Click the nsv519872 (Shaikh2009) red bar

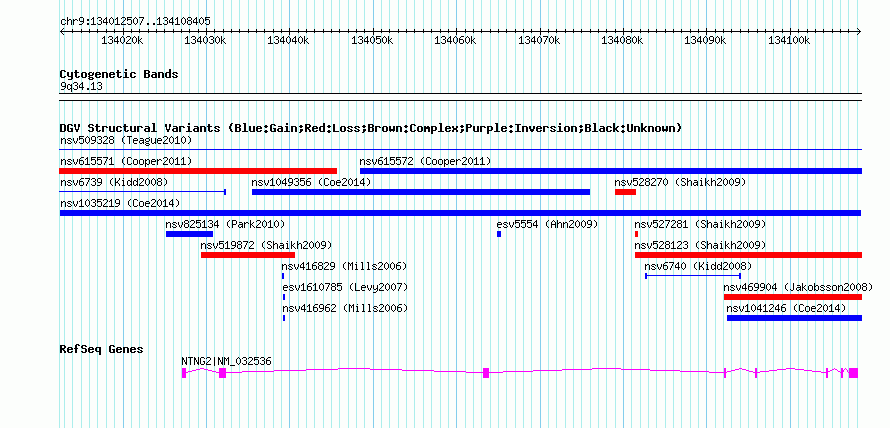click(x=247, y=255)
